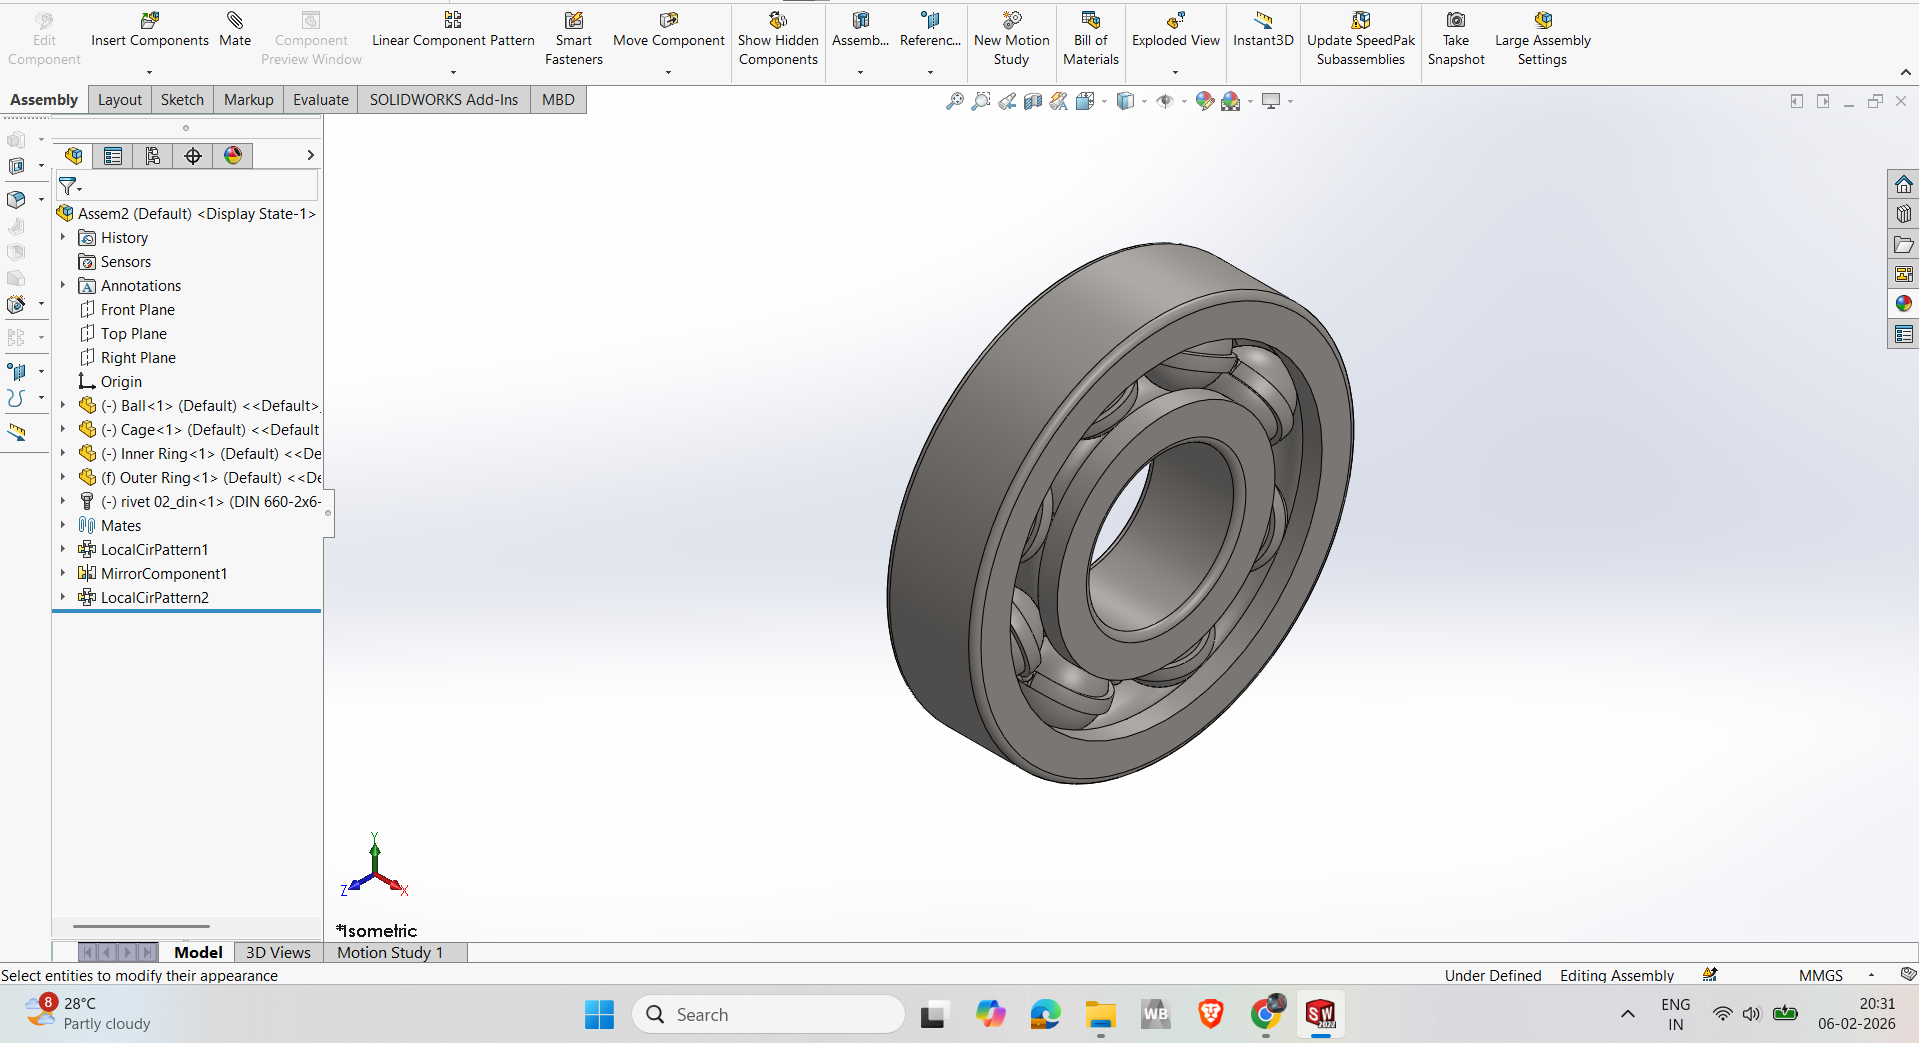Image resolution: width=1919 pixels, height=1043 pixels.
Task: Toggle the Instant3D mode
Action: pos(1263,31)
